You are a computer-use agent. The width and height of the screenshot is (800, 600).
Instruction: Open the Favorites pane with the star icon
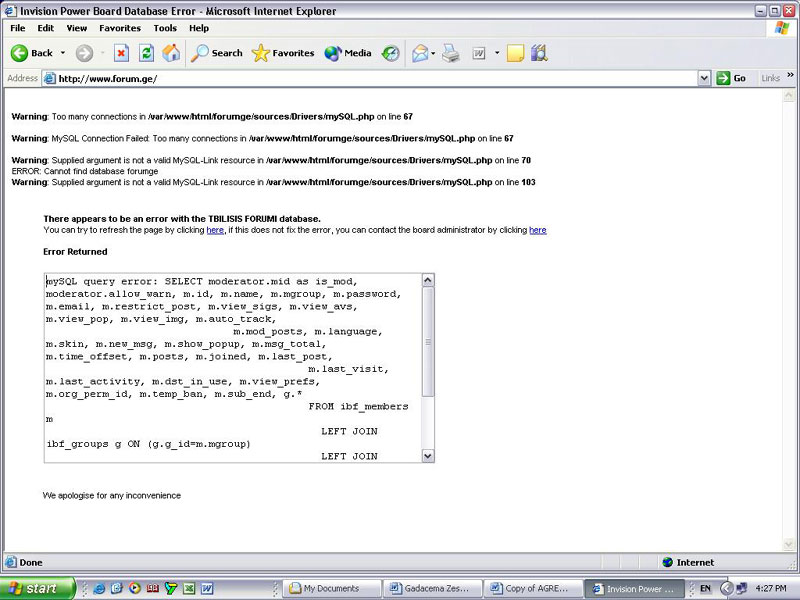[x=283, y=53]
